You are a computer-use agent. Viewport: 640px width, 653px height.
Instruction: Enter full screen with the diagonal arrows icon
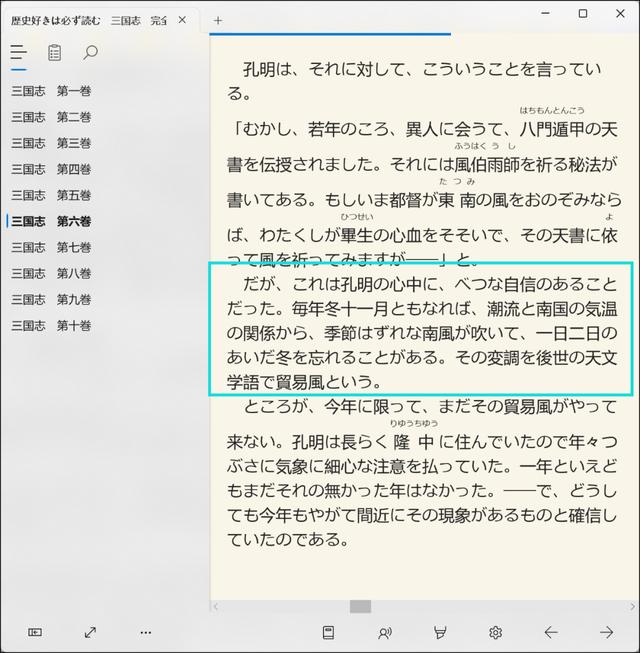pos(90,632)
